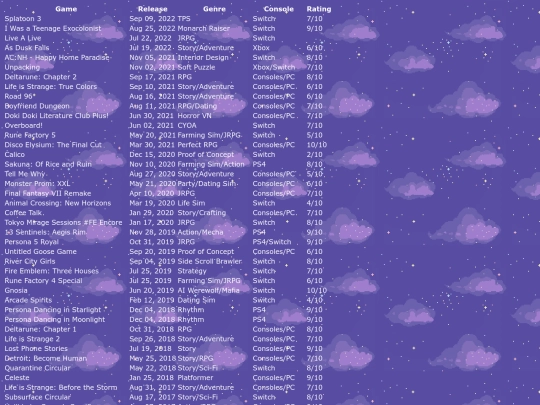Image resolution: width=540 pixels, height=405 pixels.
Task: Select the Platformer genre cell
Action: 195,377
